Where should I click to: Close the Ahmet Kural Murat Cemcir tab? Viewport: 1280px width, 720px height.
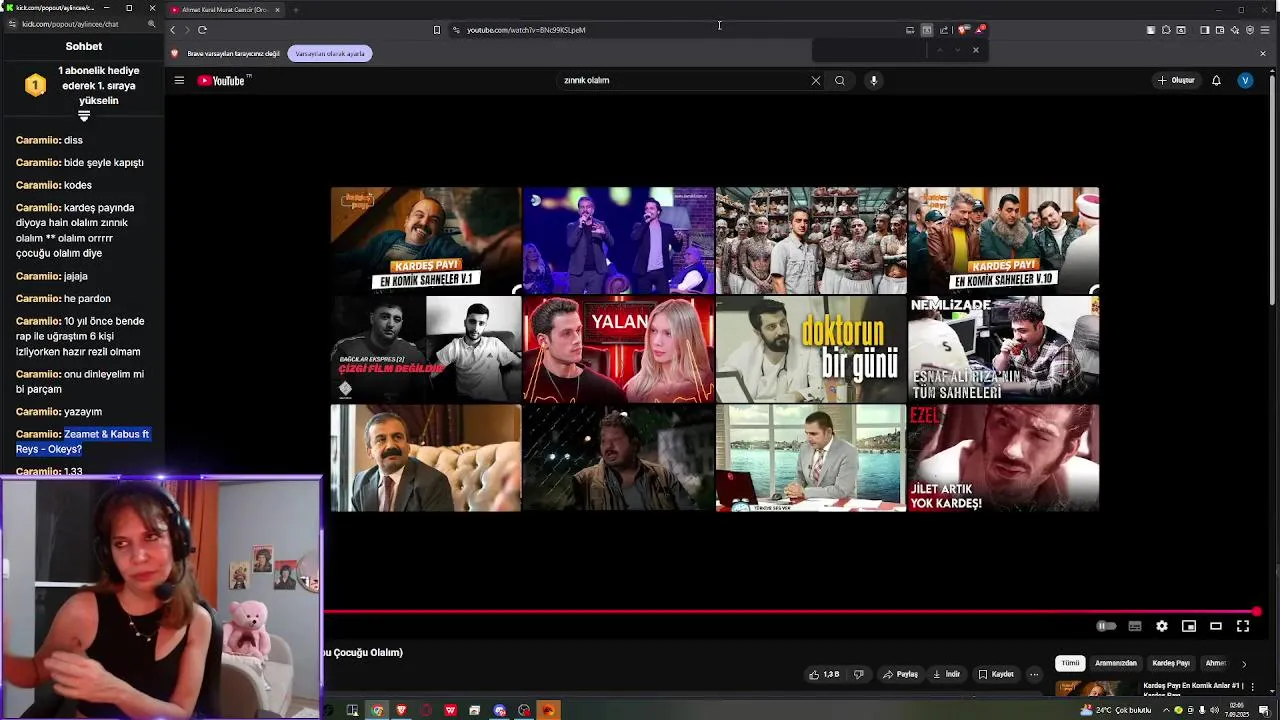[277, 10]
